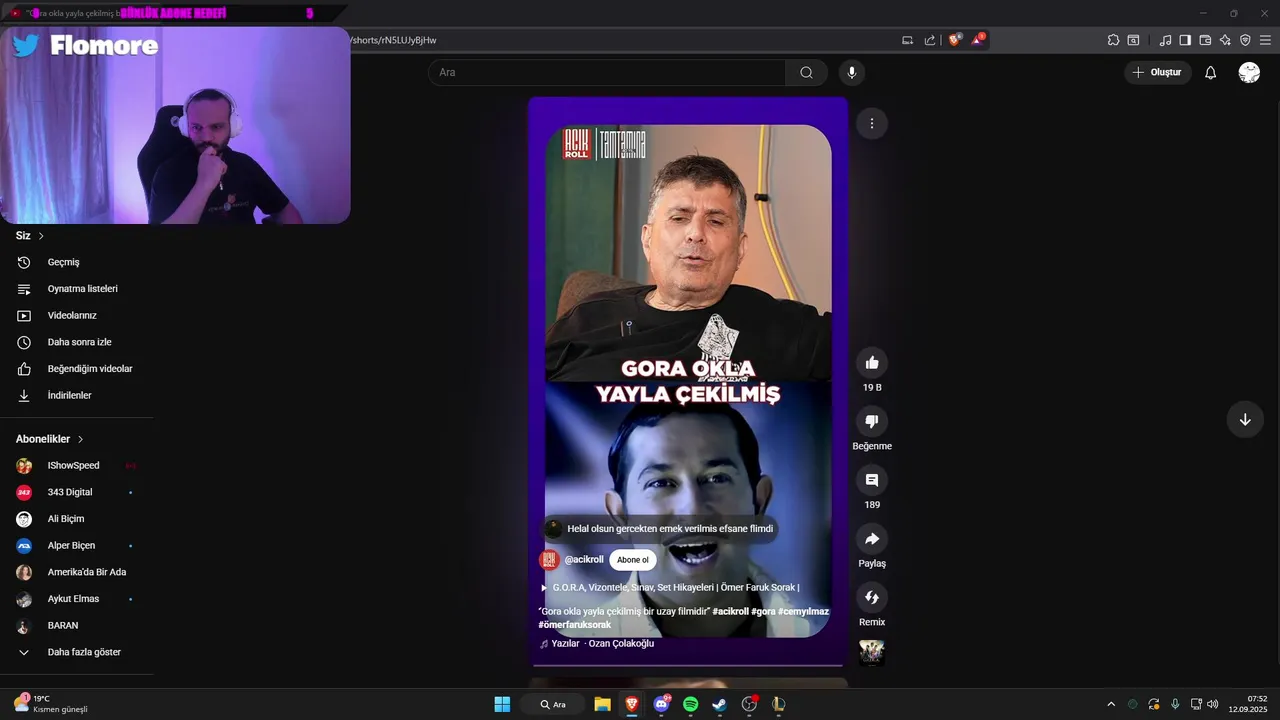Toggle the browser sidebar panel
The image size is (1280, 720).
(1185, 40)
